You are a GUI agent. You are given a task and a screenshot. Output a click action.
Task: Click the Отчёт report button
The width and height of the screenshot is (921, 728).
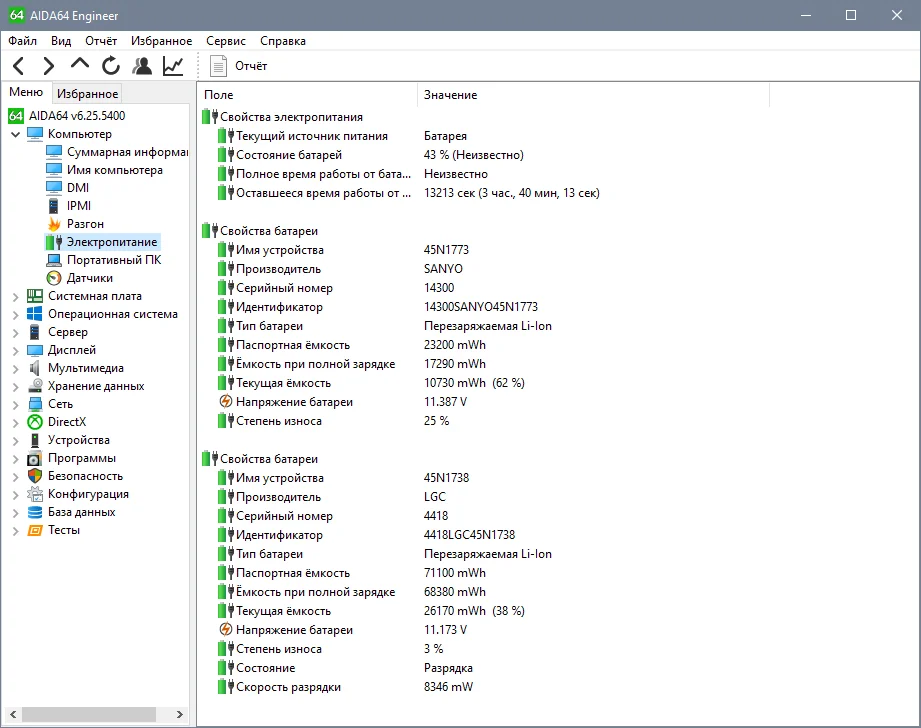pos(239,66)
